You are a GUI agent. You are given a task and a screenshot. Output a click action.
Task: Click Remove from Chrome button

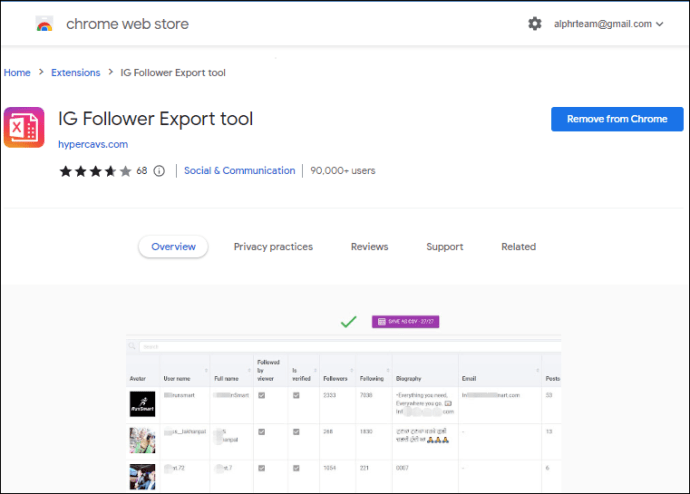click(616, 119)
